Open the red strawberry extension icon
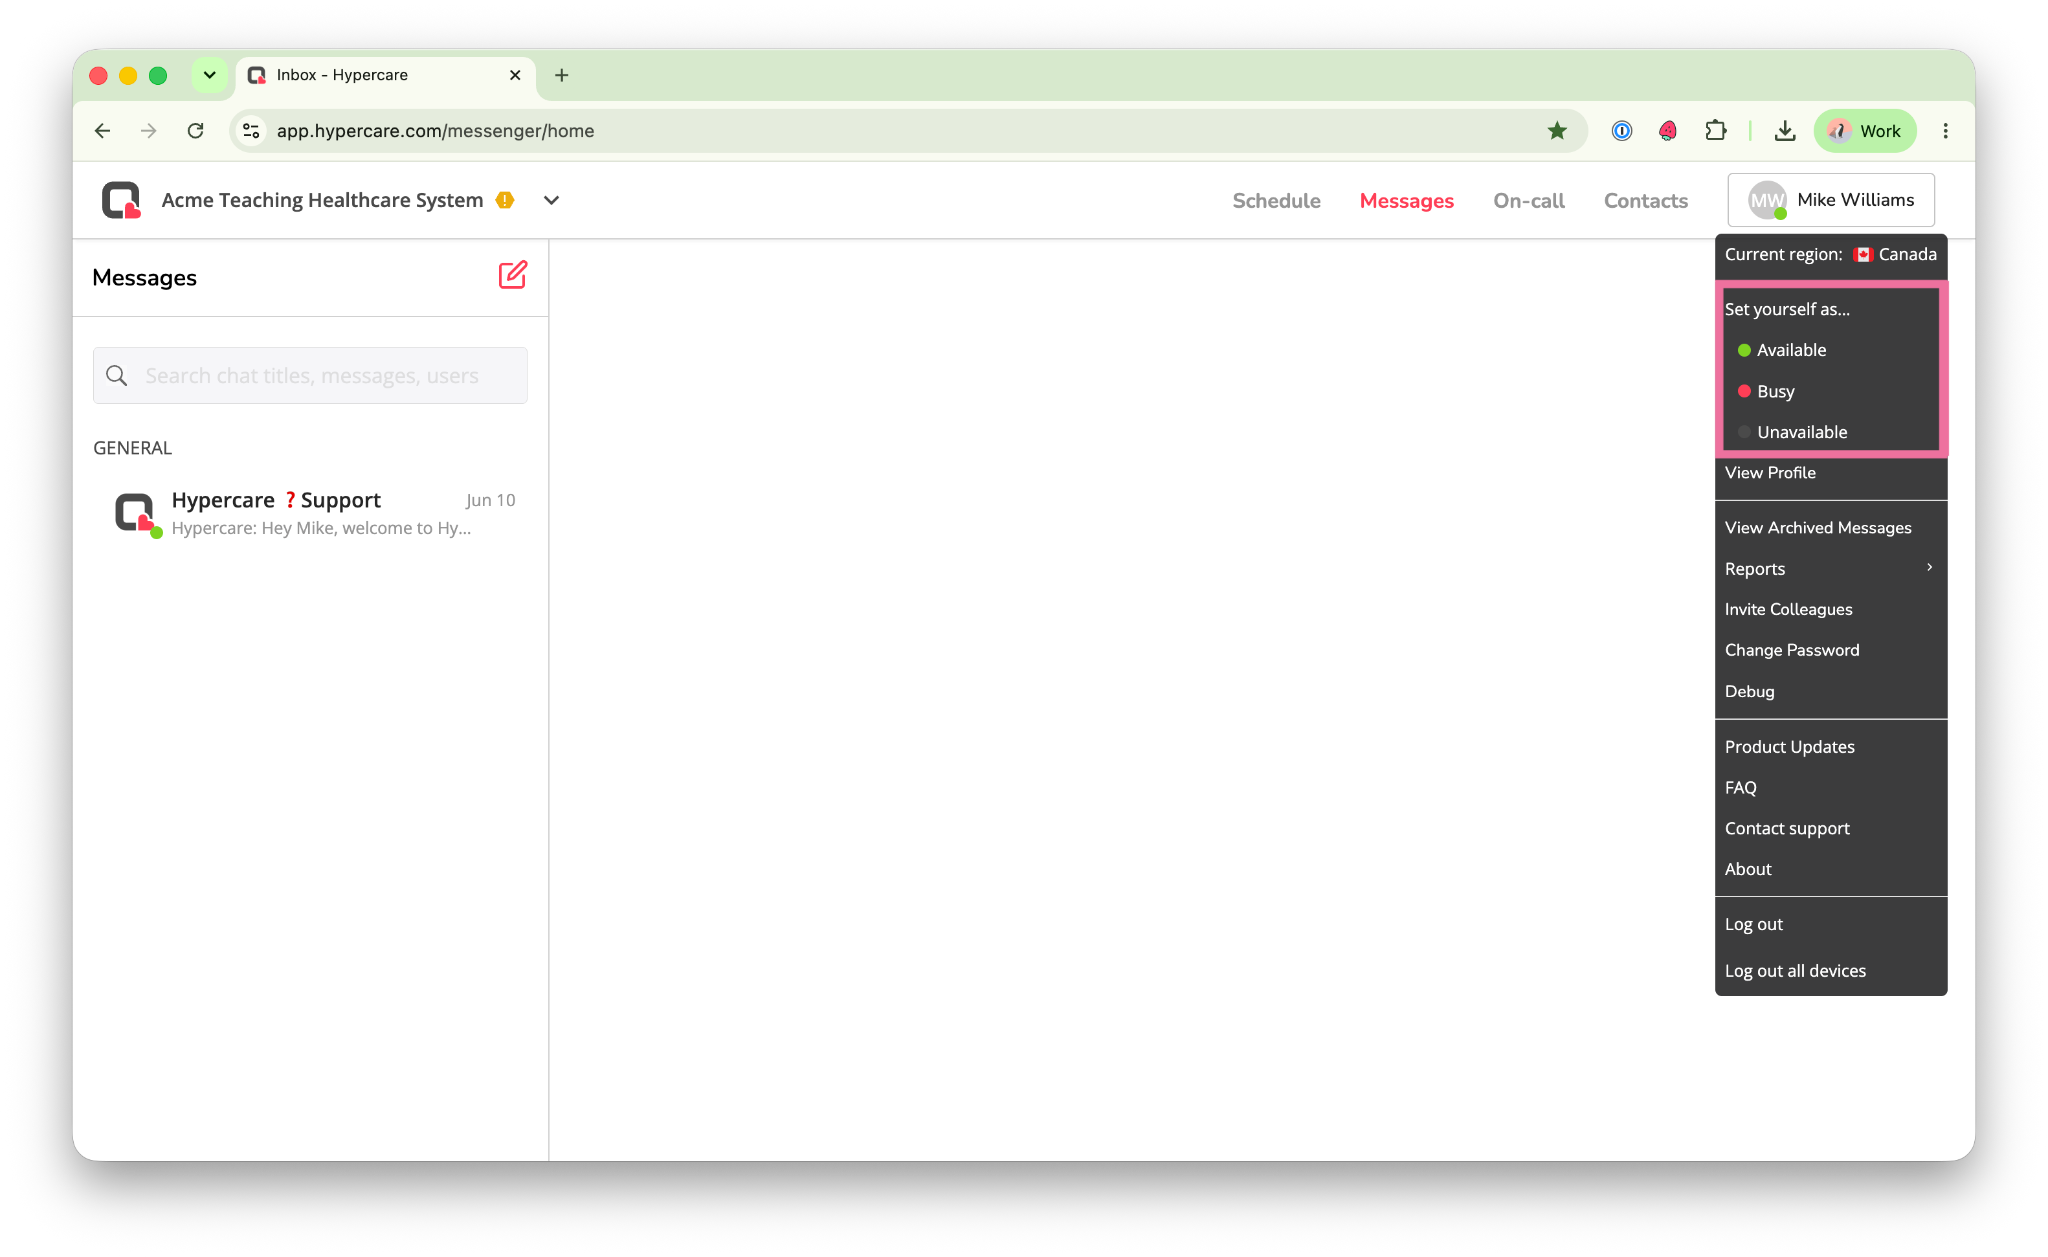The width and height of the screenshot is (2048, 1257). click(1668, 131)
